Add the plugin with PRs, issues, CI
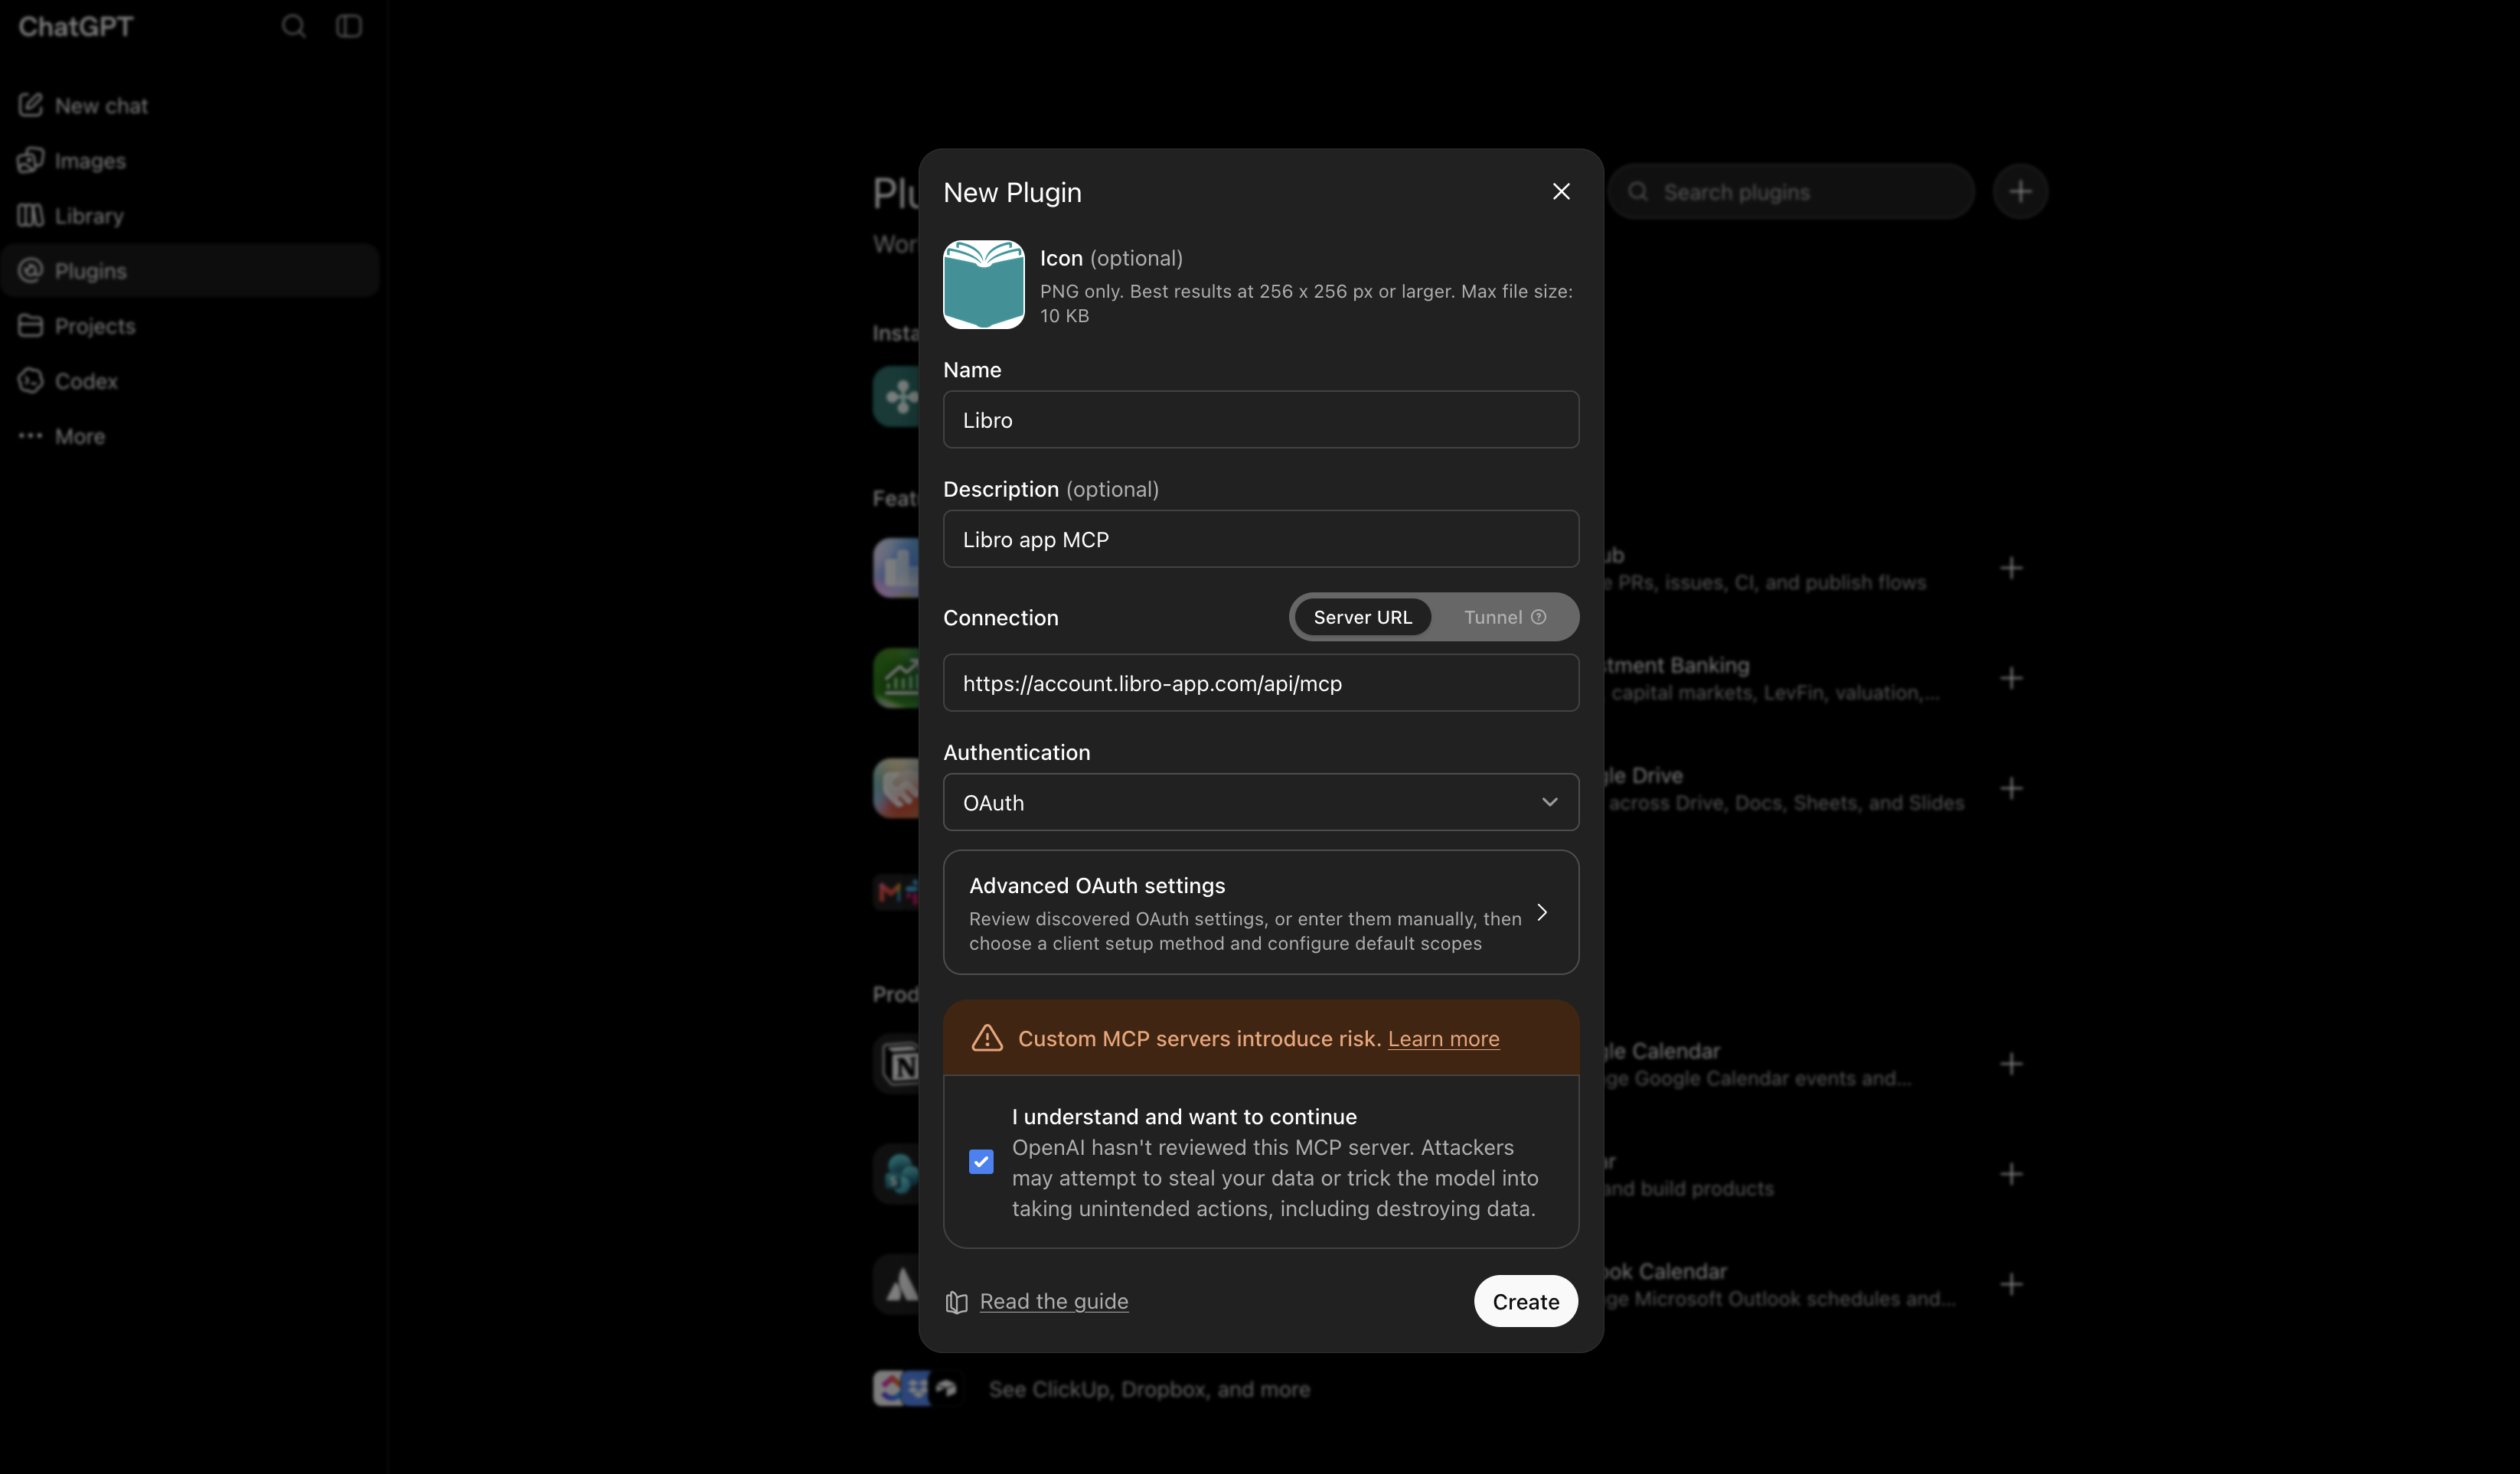 (x=2011, y=568)
